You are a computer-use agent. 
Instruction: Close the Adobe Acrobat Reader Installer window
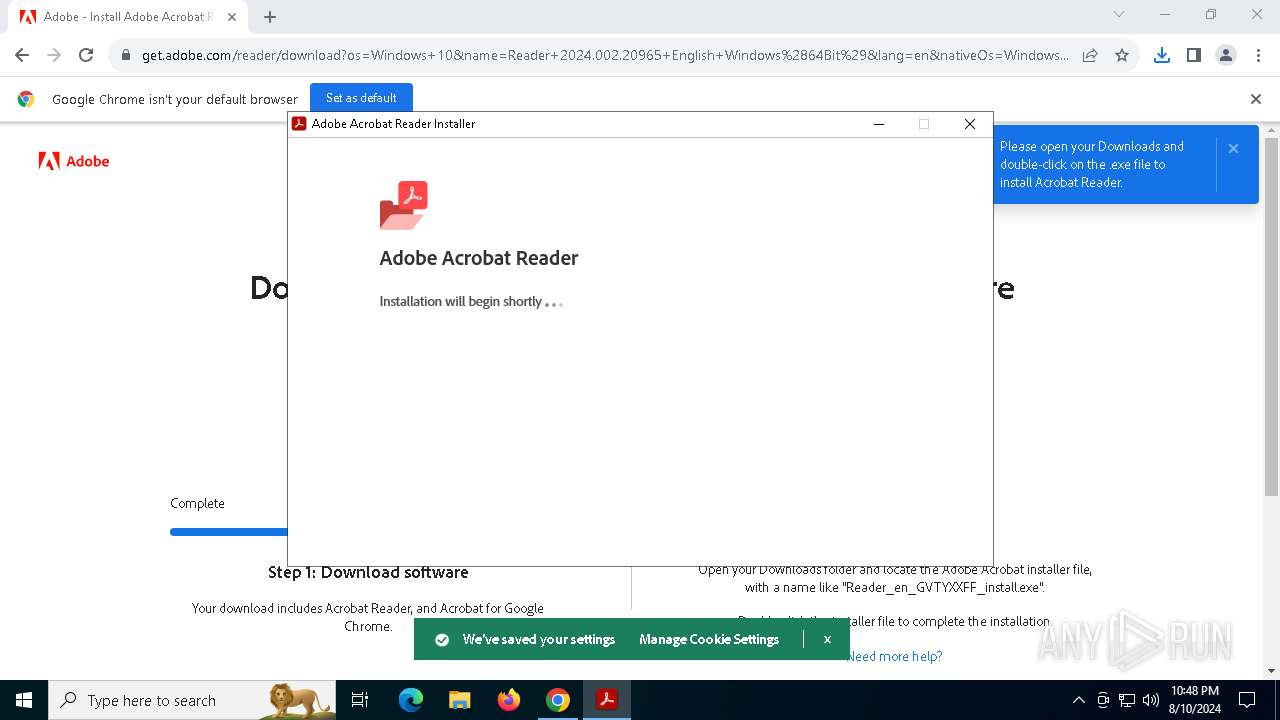(x=969, y=124)
